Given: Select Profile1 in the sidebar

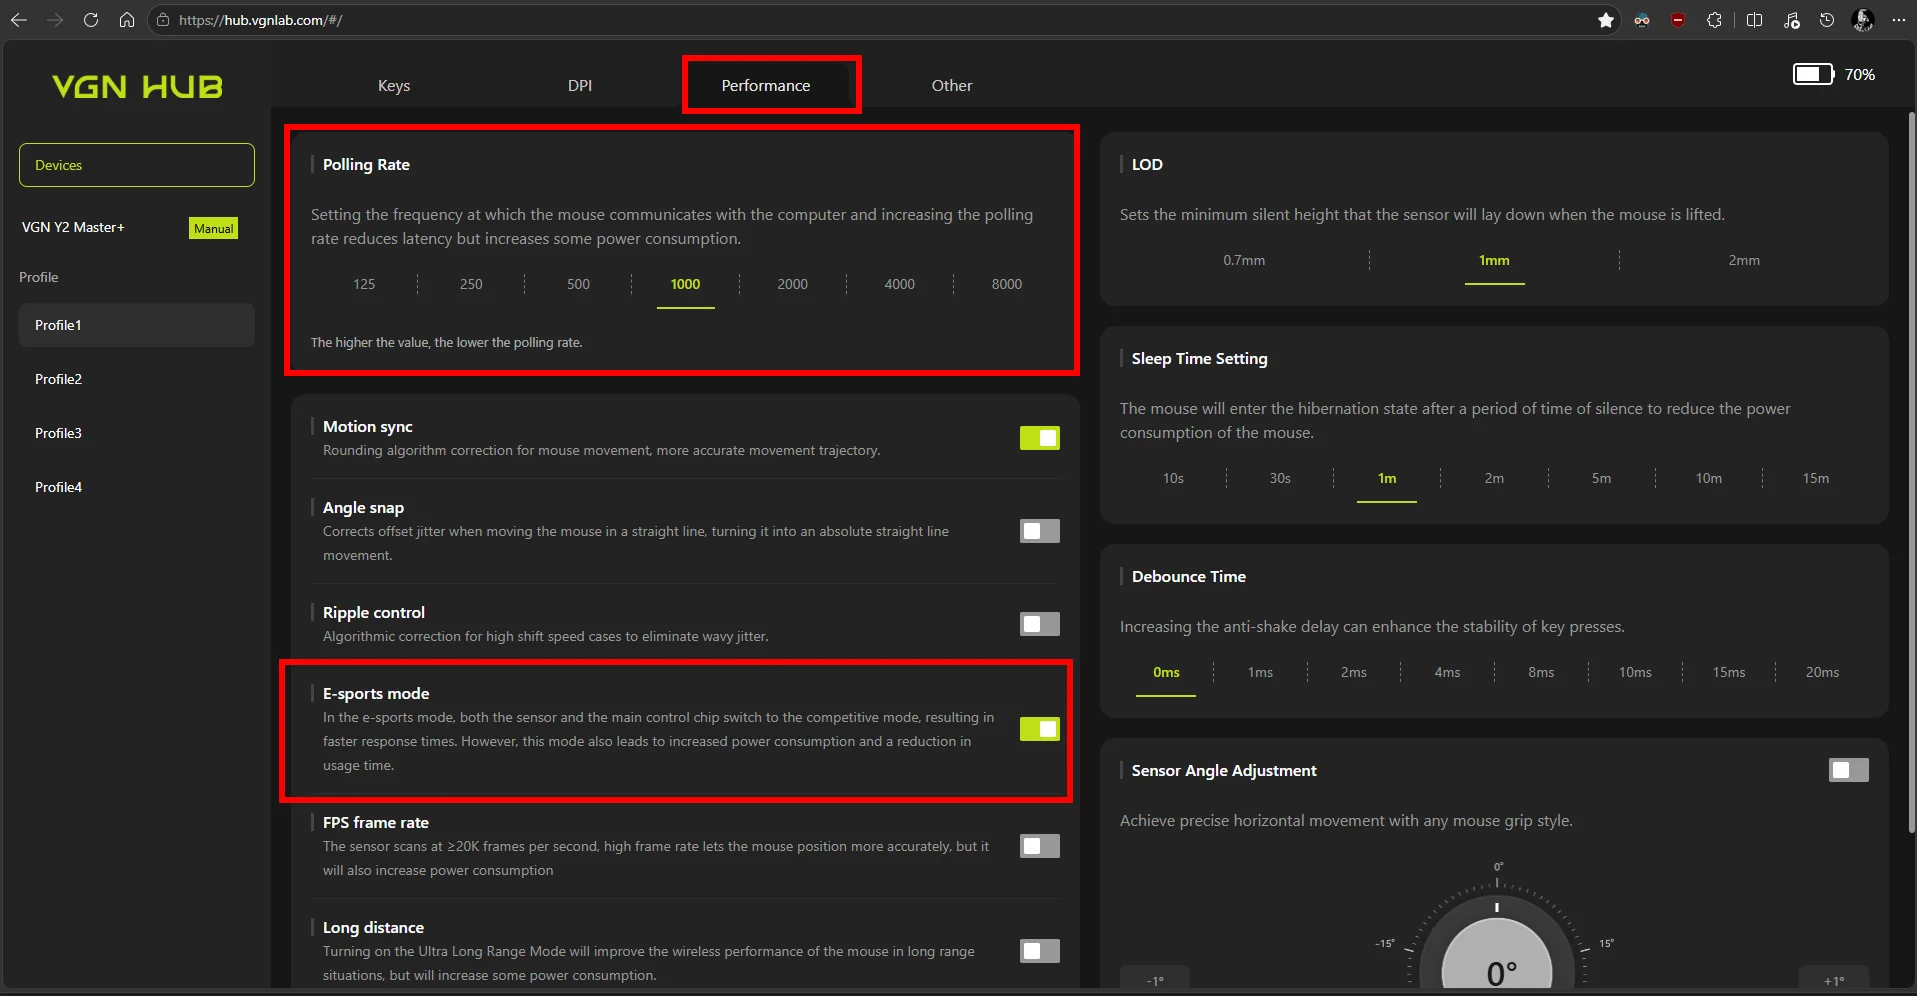Looking at the screenshot, I should [137, 325].
